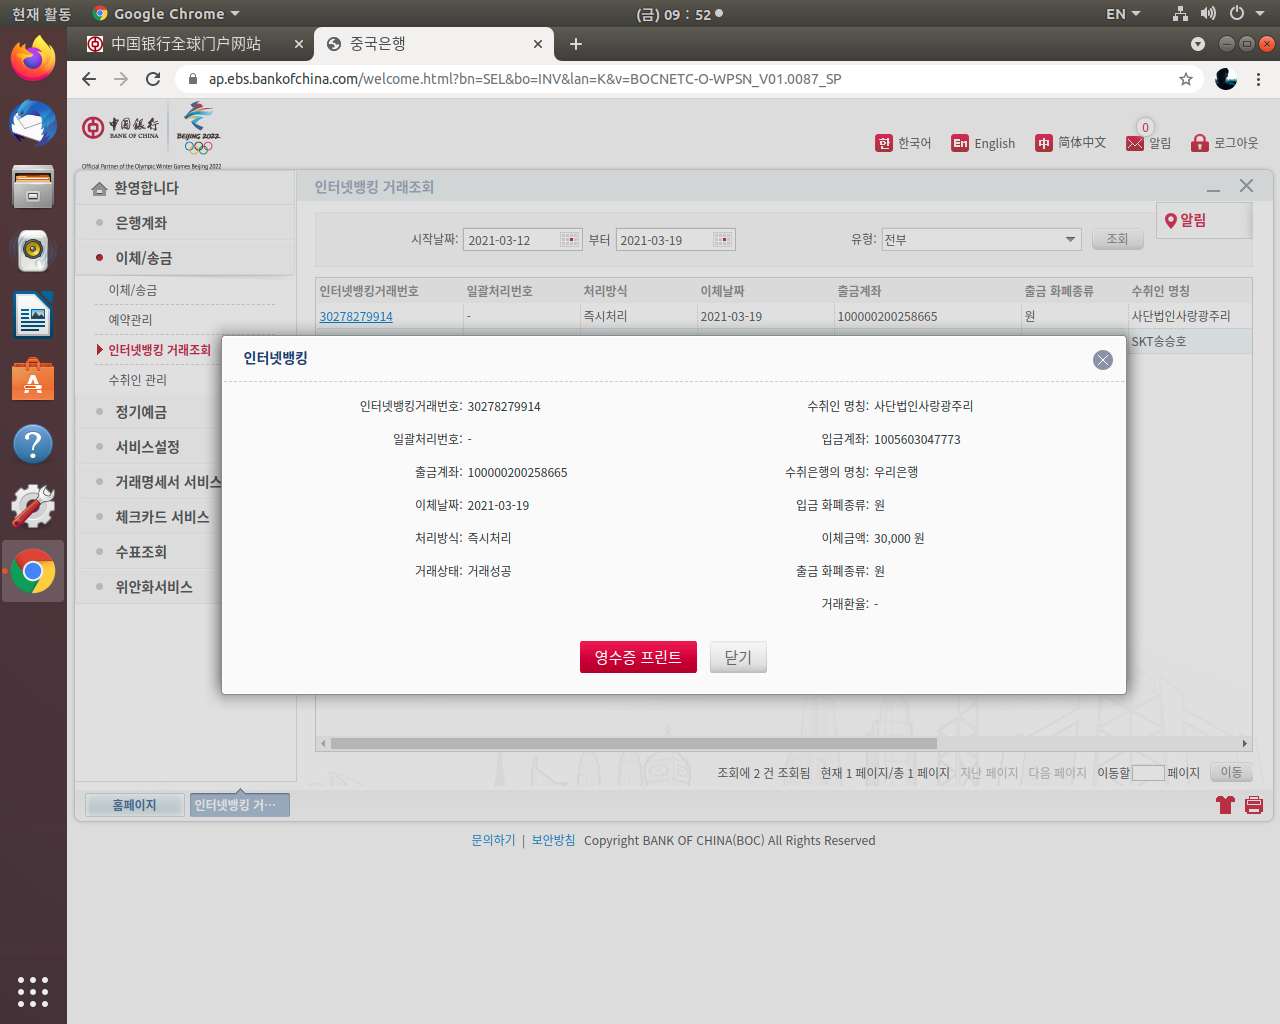
Task: Click the printer icon at bottom right
Action: pos(1253,805)
